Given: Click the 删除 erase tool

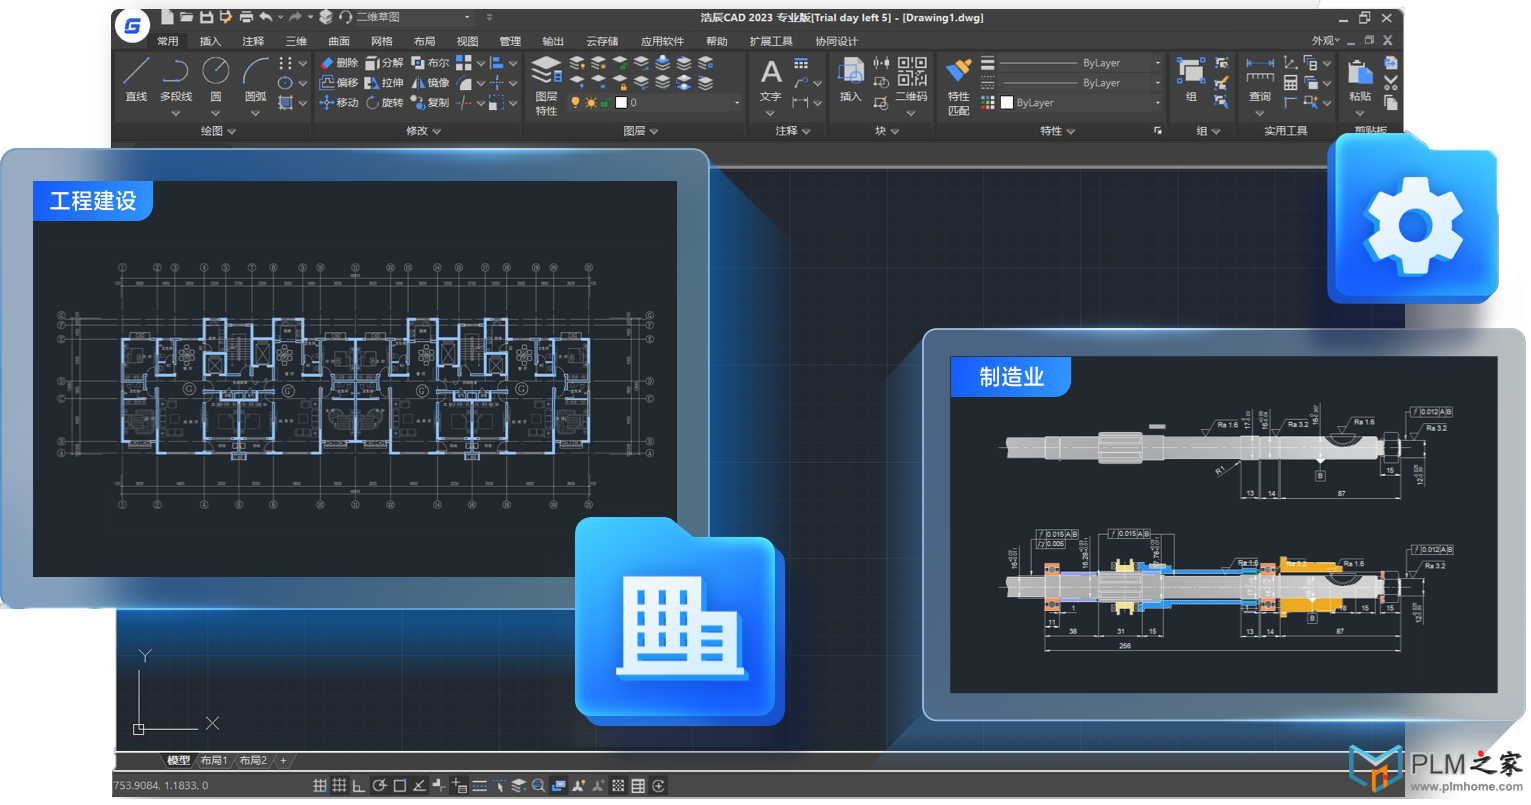Looking at the screenshot, I should pyautogui.click(x=339, y=63).
